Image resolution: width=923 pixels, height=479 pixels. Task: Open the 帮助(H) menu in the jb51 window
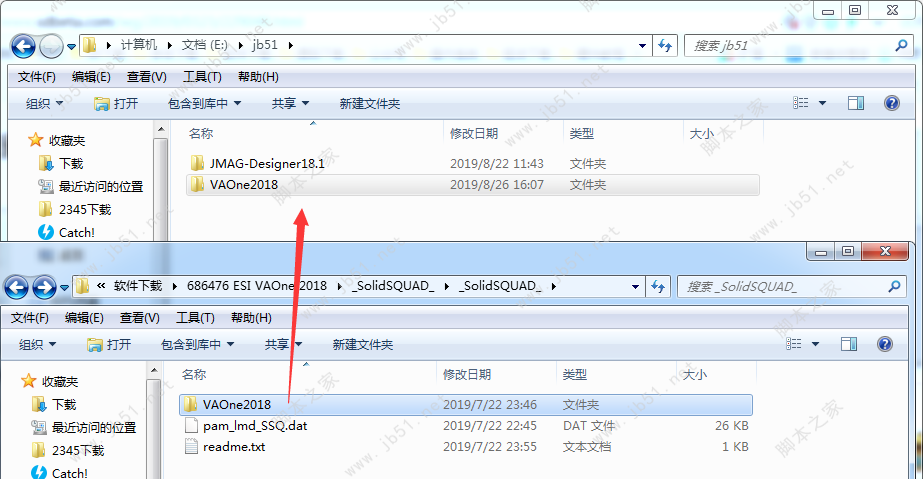click(x=258, y=76)
